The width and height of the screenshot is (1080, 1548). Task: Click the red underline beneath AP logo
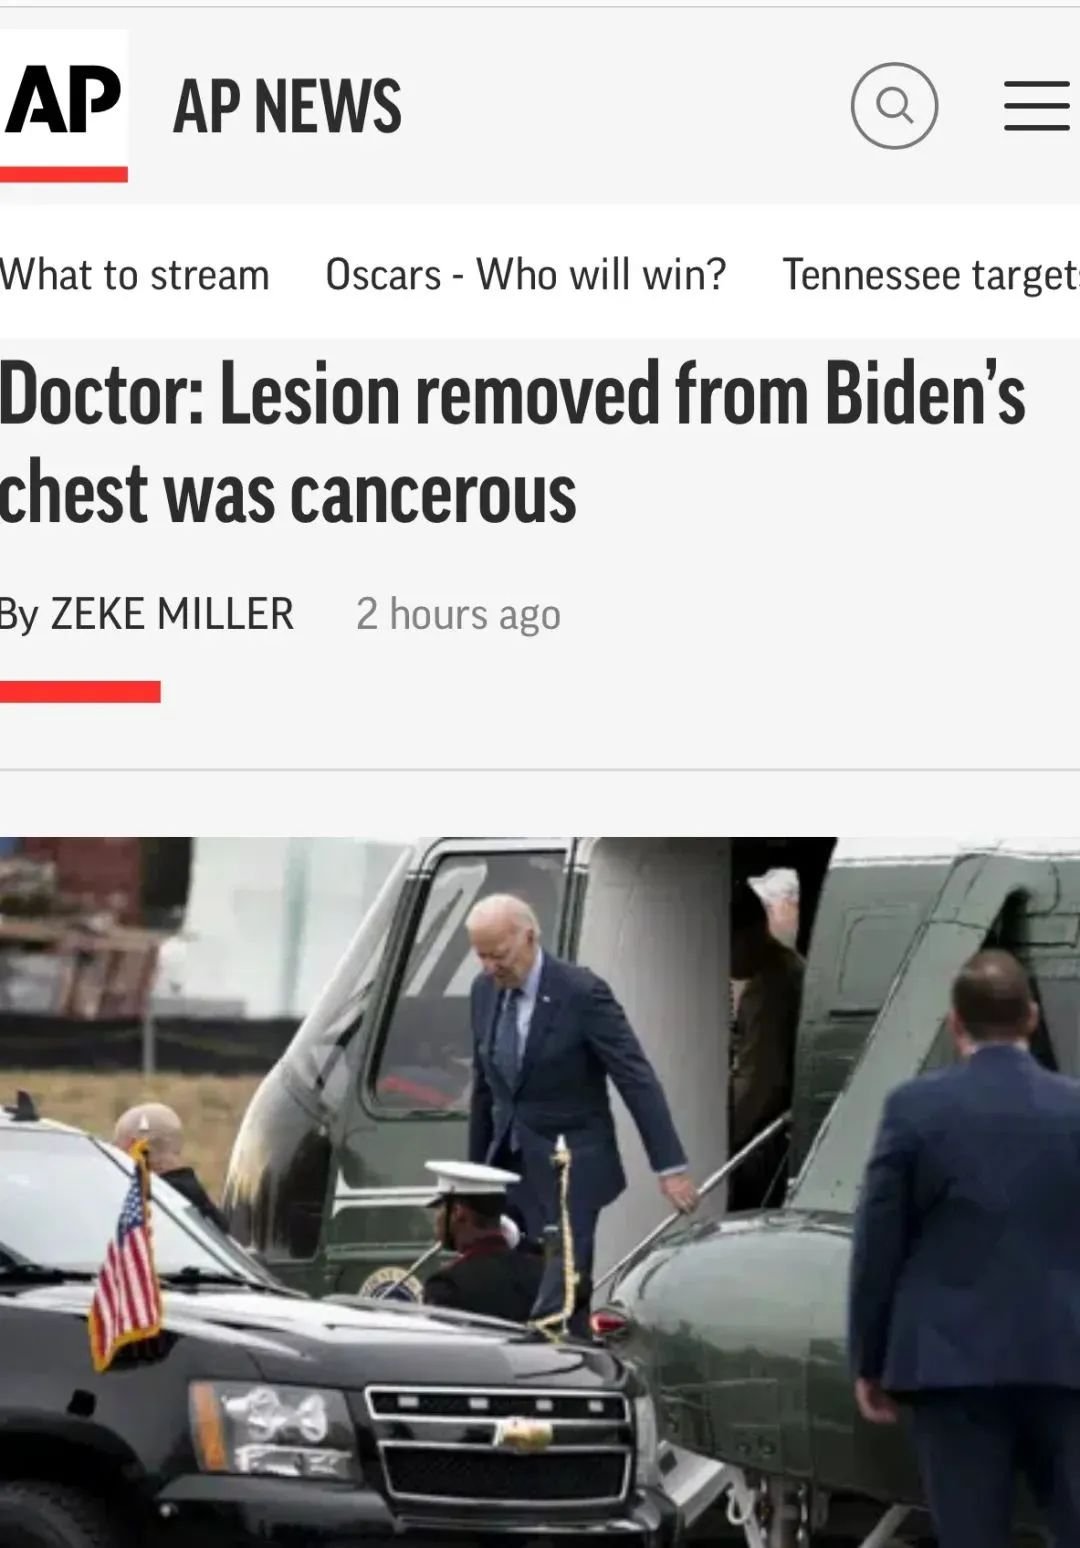64,174
